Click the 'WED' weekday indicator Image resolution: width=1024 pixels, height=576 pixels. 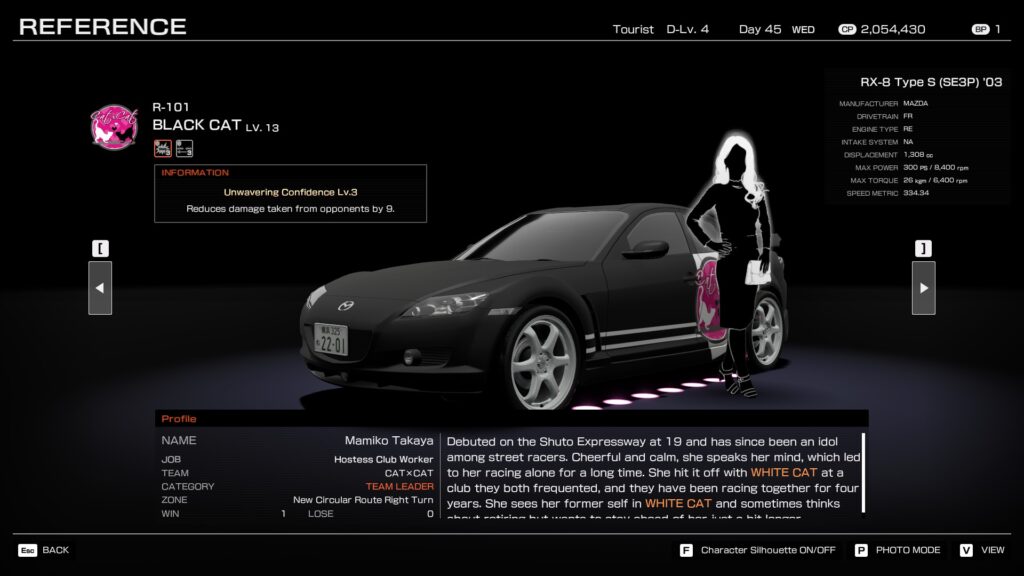pyautogui.click(x=803, y=30)
